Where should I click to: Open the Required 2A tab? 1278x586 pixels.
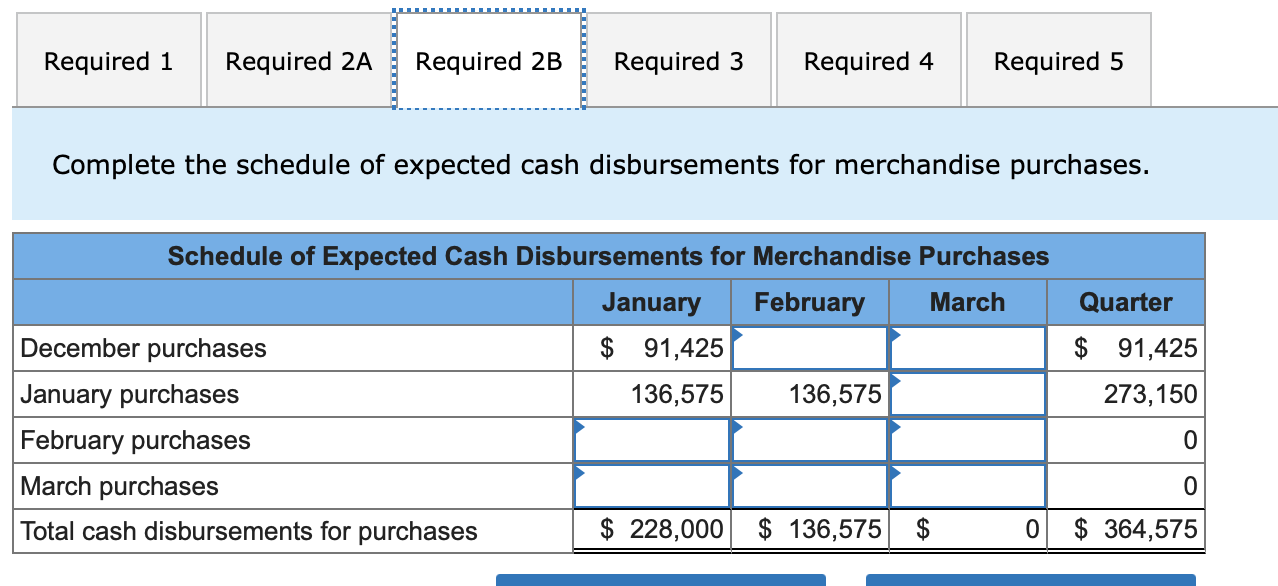[297, 60]
